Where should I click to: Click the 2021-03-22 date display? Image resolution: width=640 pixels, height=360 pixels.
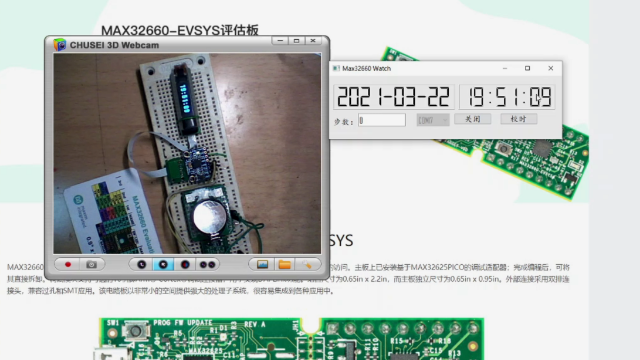[x=394, y=97]
